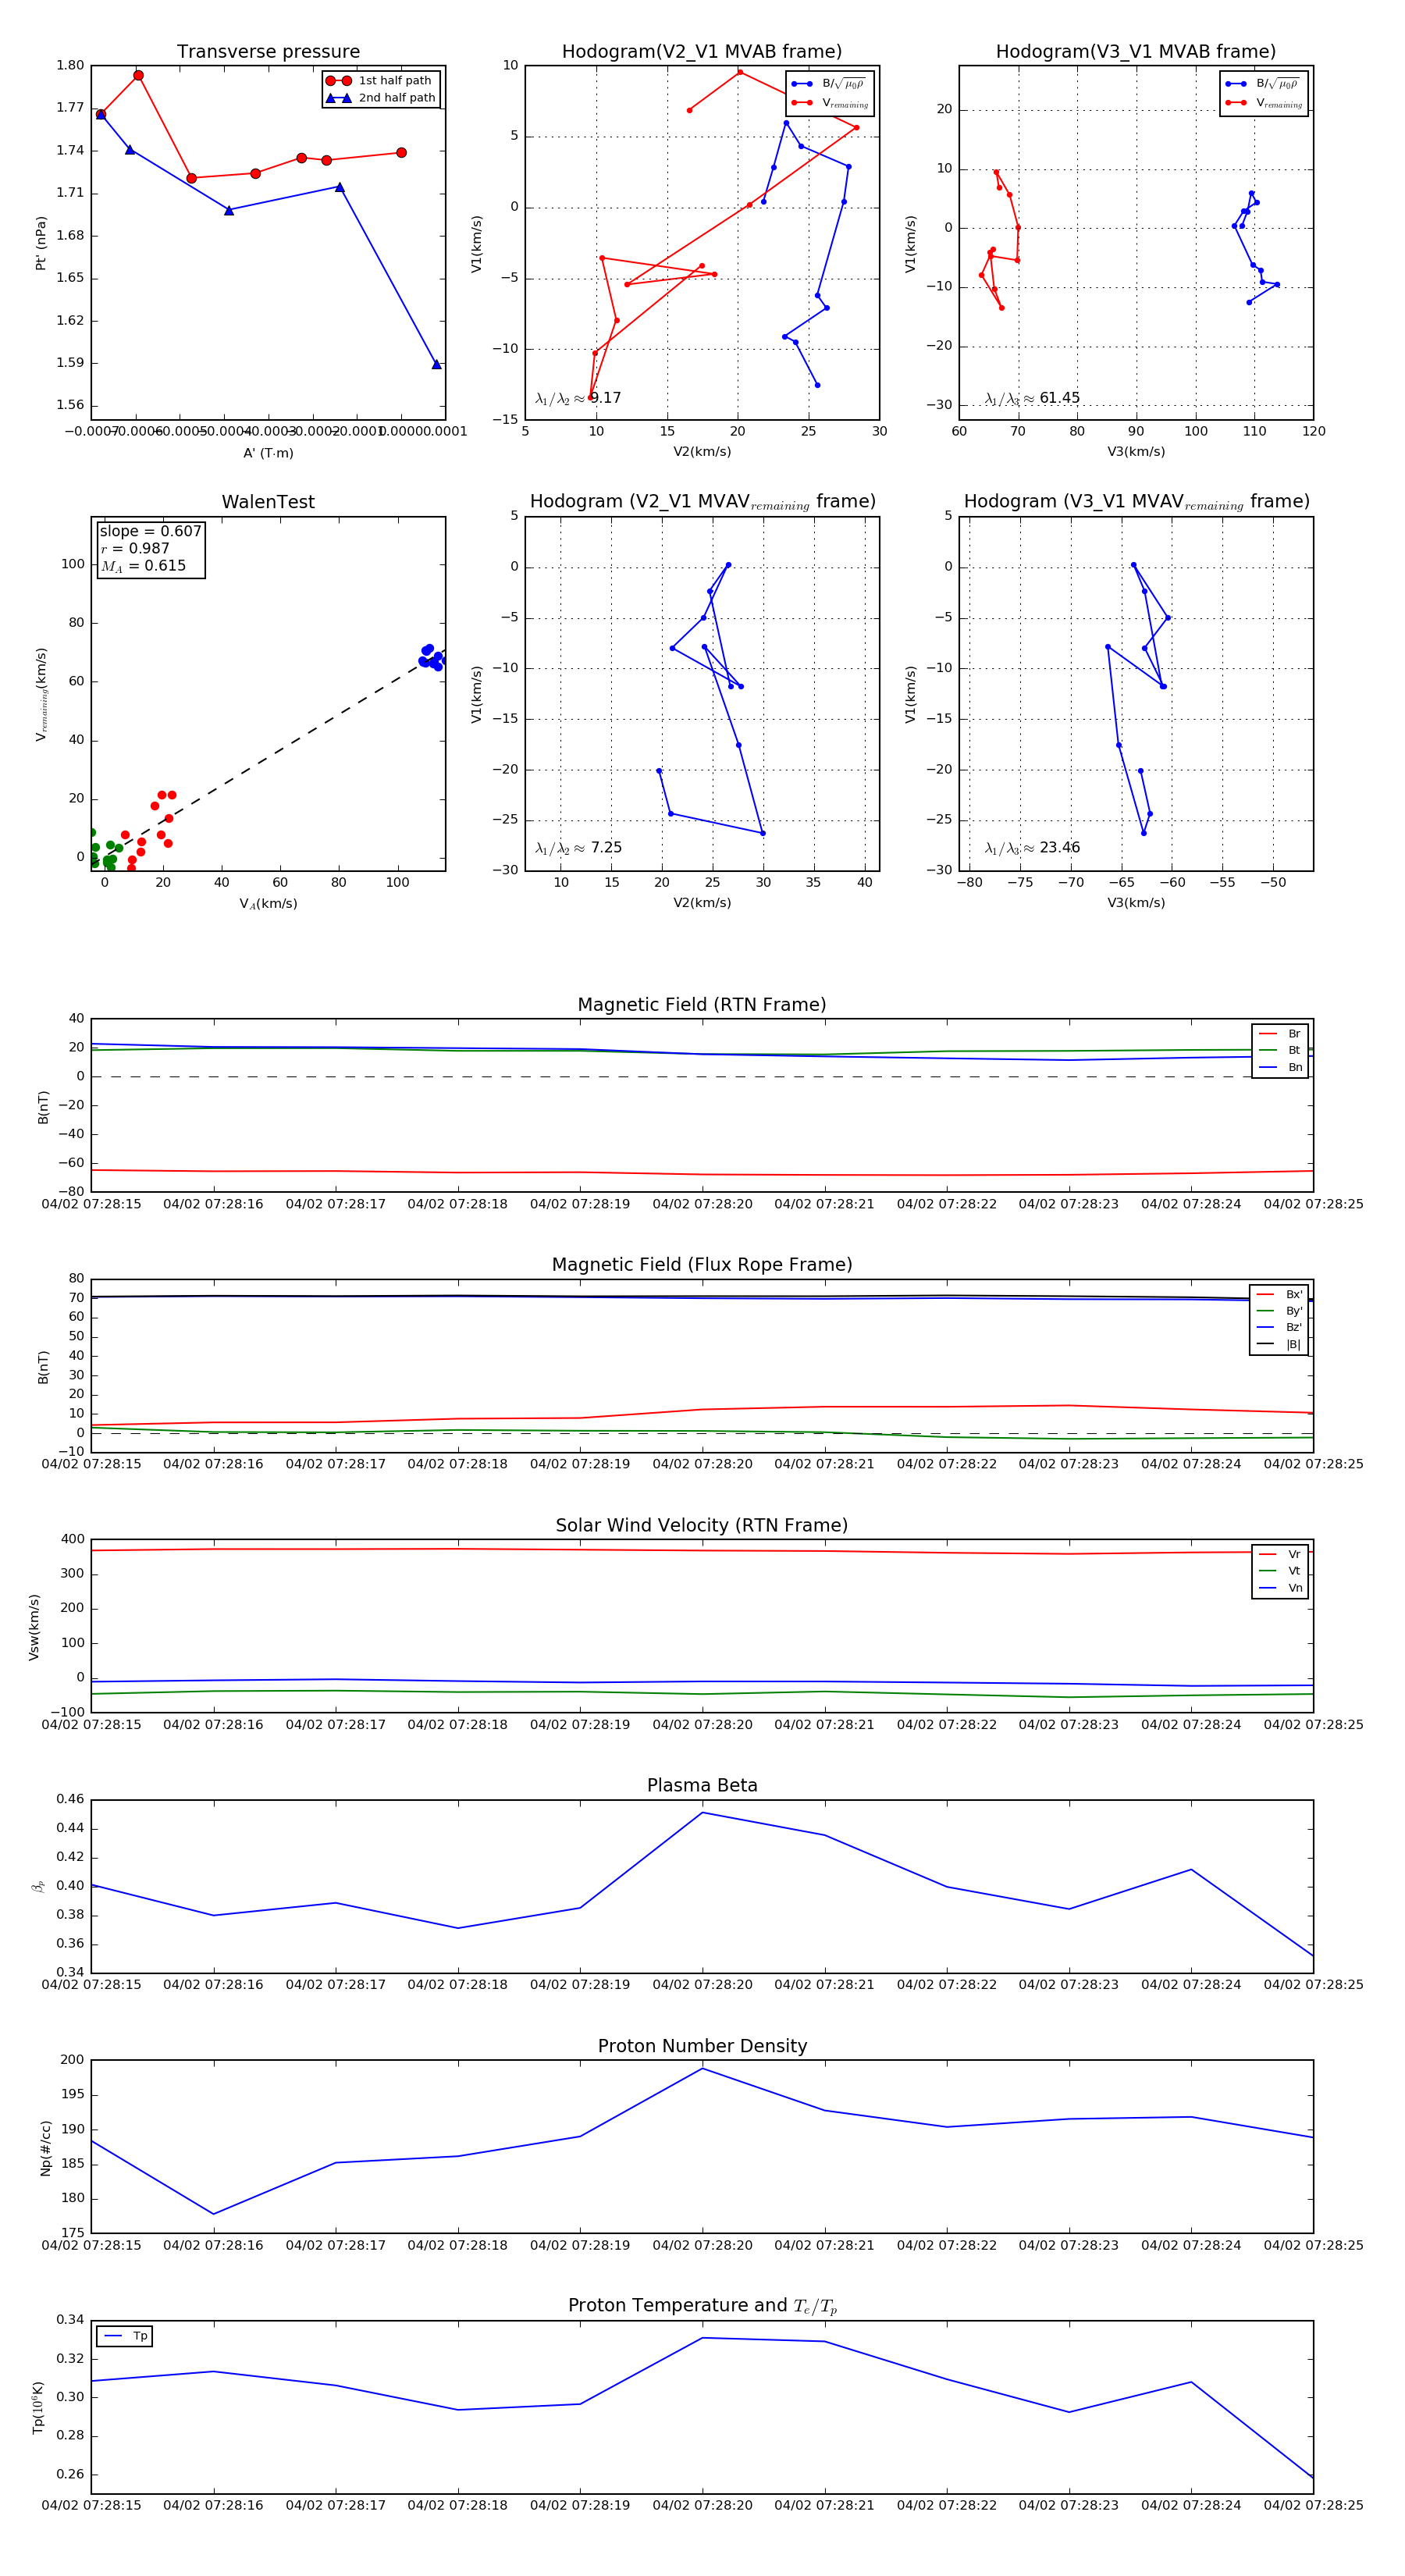Select the 'Br' legend entry
The width and height of the screenshot is (1405, 2576).
(1280, 1034)
